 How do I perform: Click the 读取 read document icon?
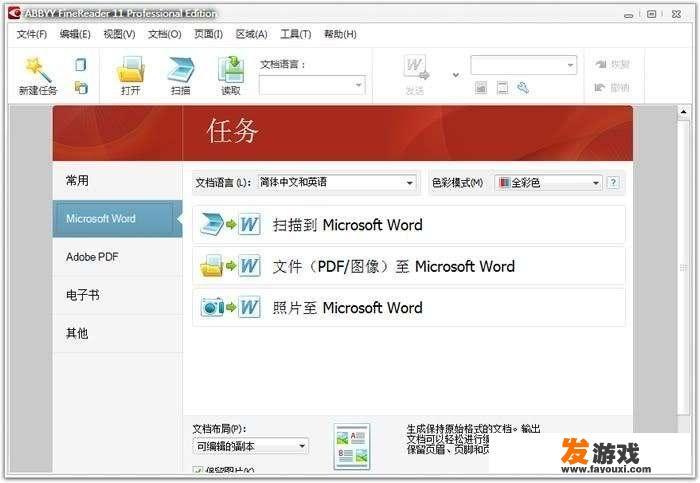pyautogui.click(x=231, y=69)
